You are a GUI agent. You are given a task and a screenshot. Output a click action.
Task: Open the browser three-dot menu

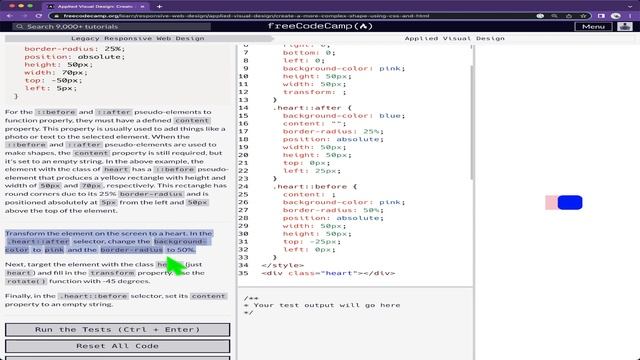(x=631, y=16)
